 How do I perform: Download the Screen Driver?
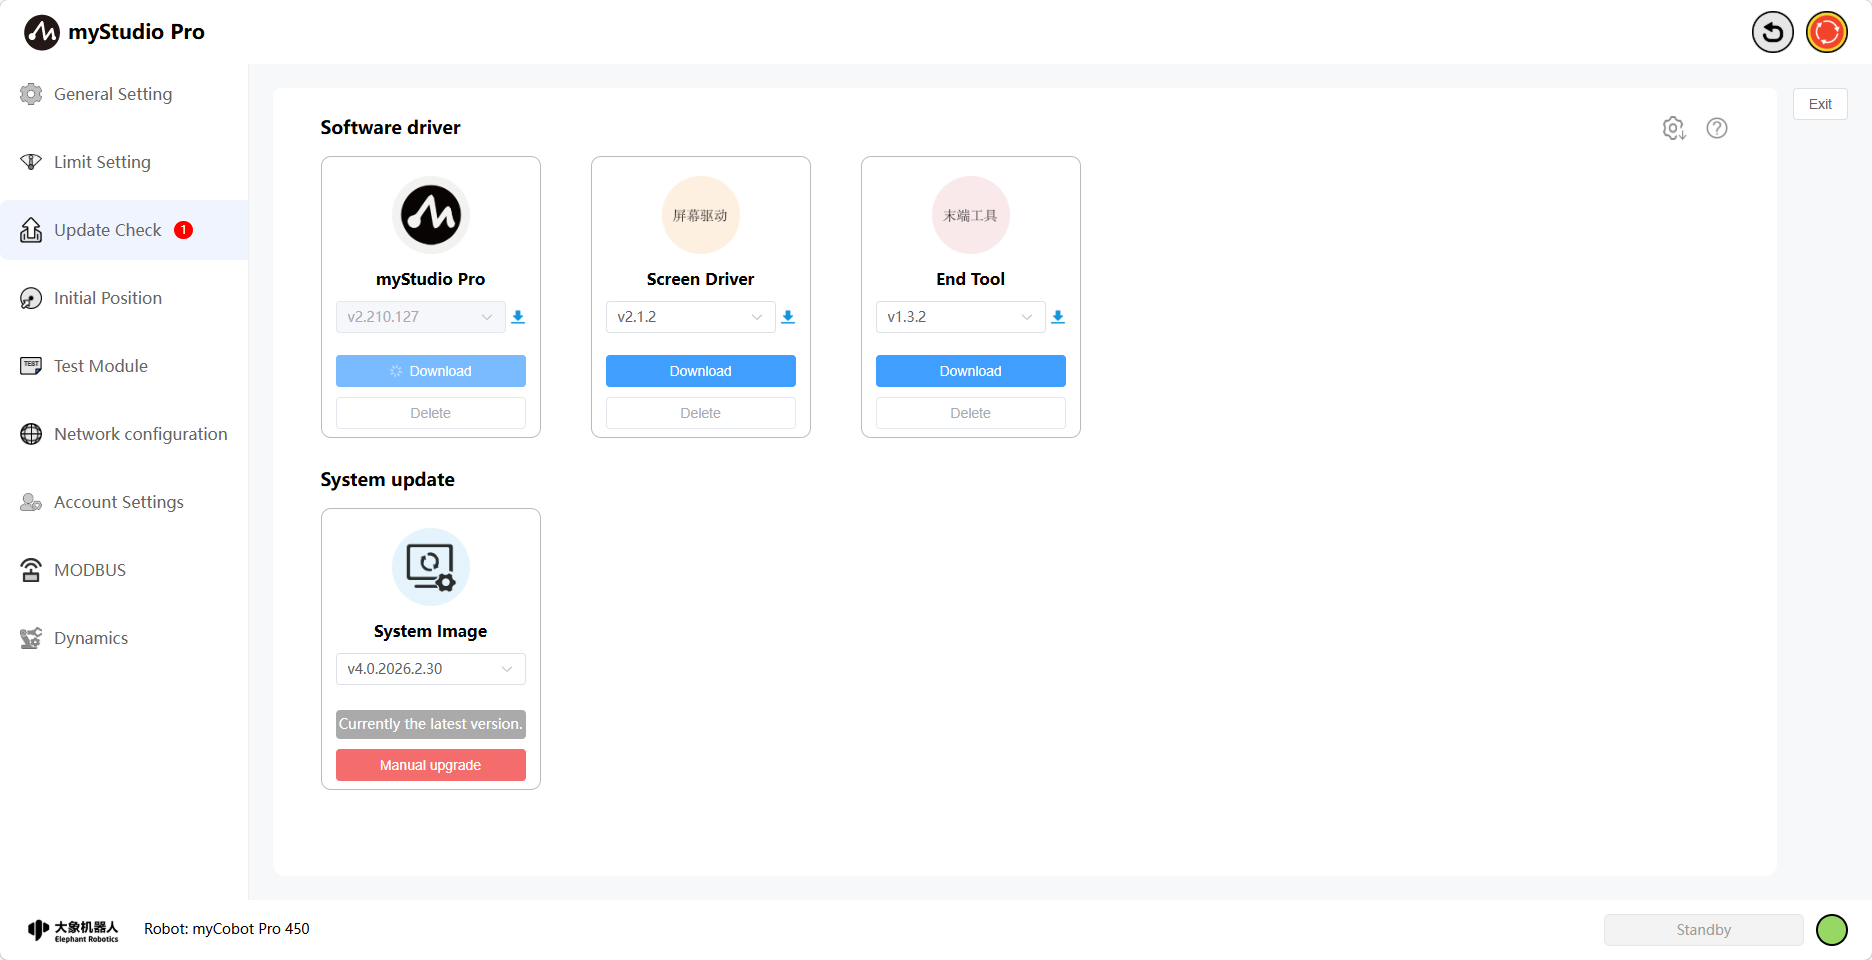[700, 371]
